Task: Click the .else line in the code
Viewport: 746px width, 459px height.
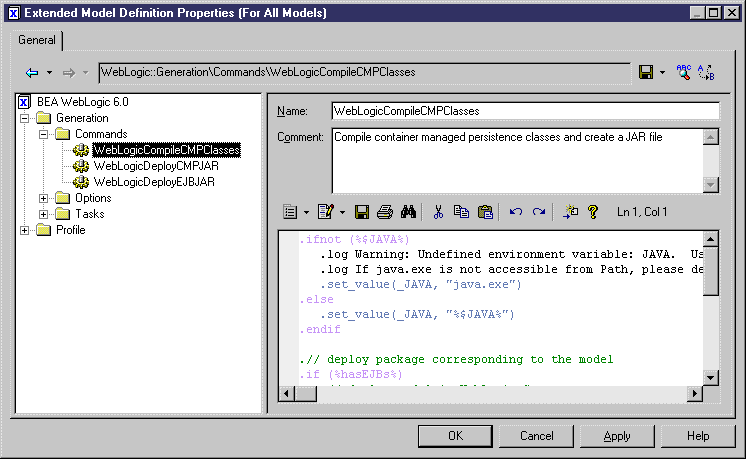Action: (x=316, y=299)
